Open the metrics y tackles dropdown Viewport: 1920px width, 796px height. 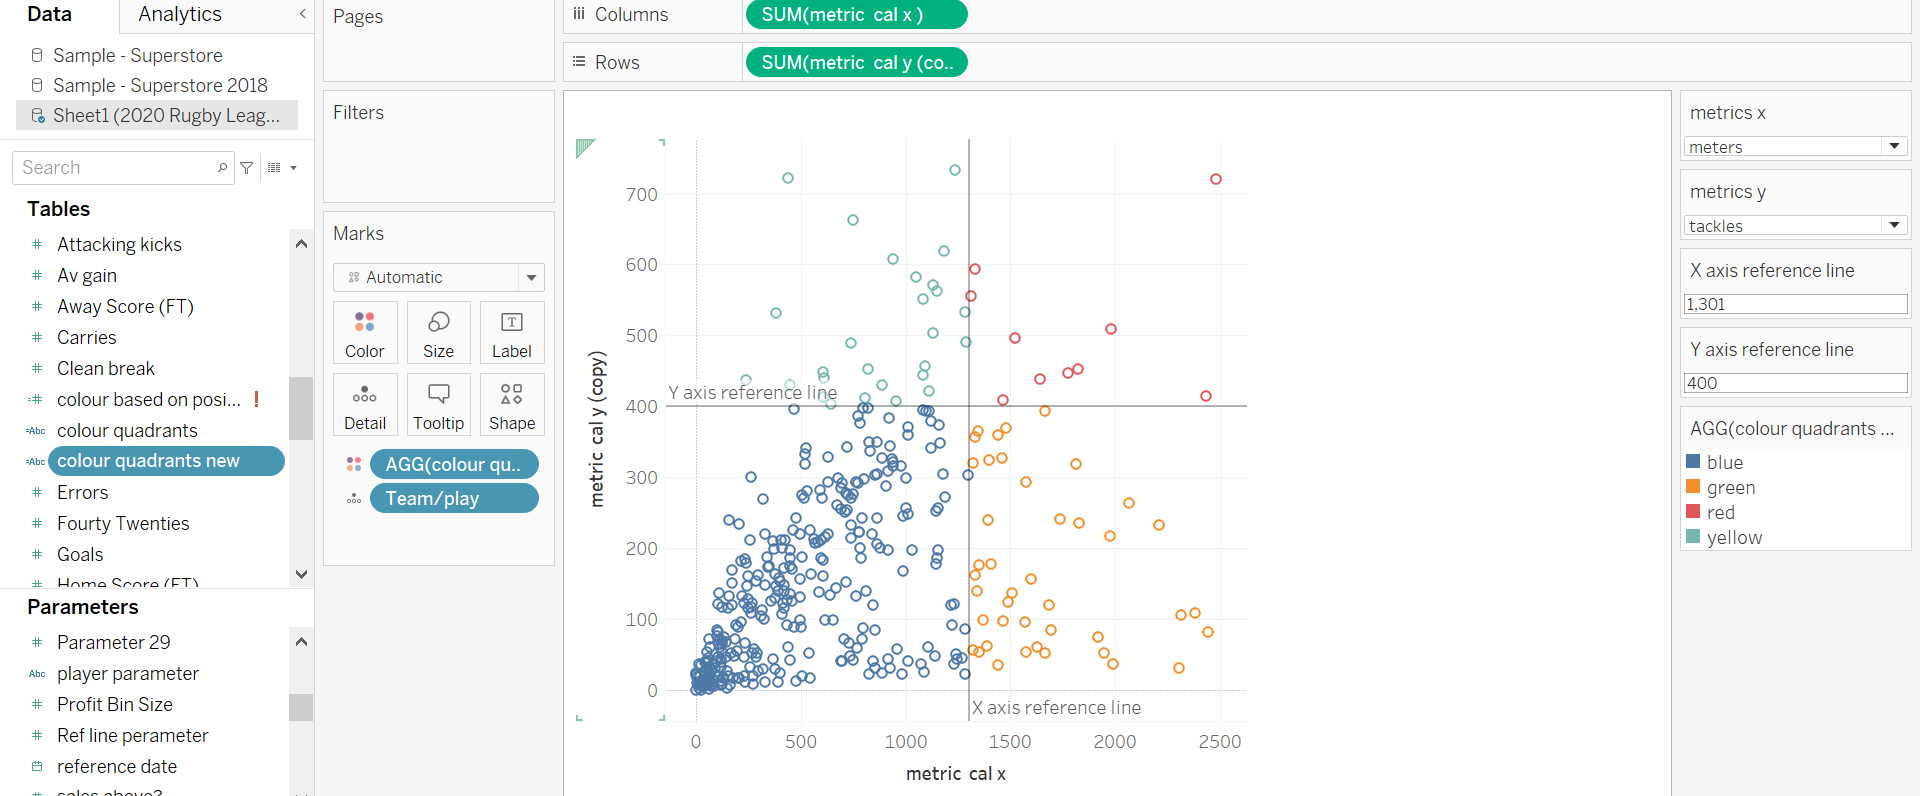[1894, 225]
